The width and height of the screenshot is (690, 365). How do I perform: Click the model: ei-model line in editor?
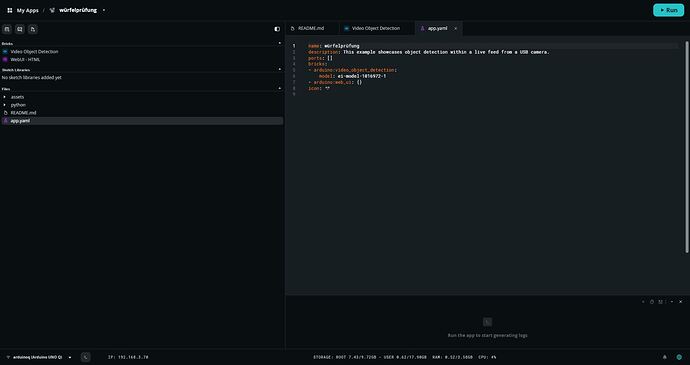352,76
